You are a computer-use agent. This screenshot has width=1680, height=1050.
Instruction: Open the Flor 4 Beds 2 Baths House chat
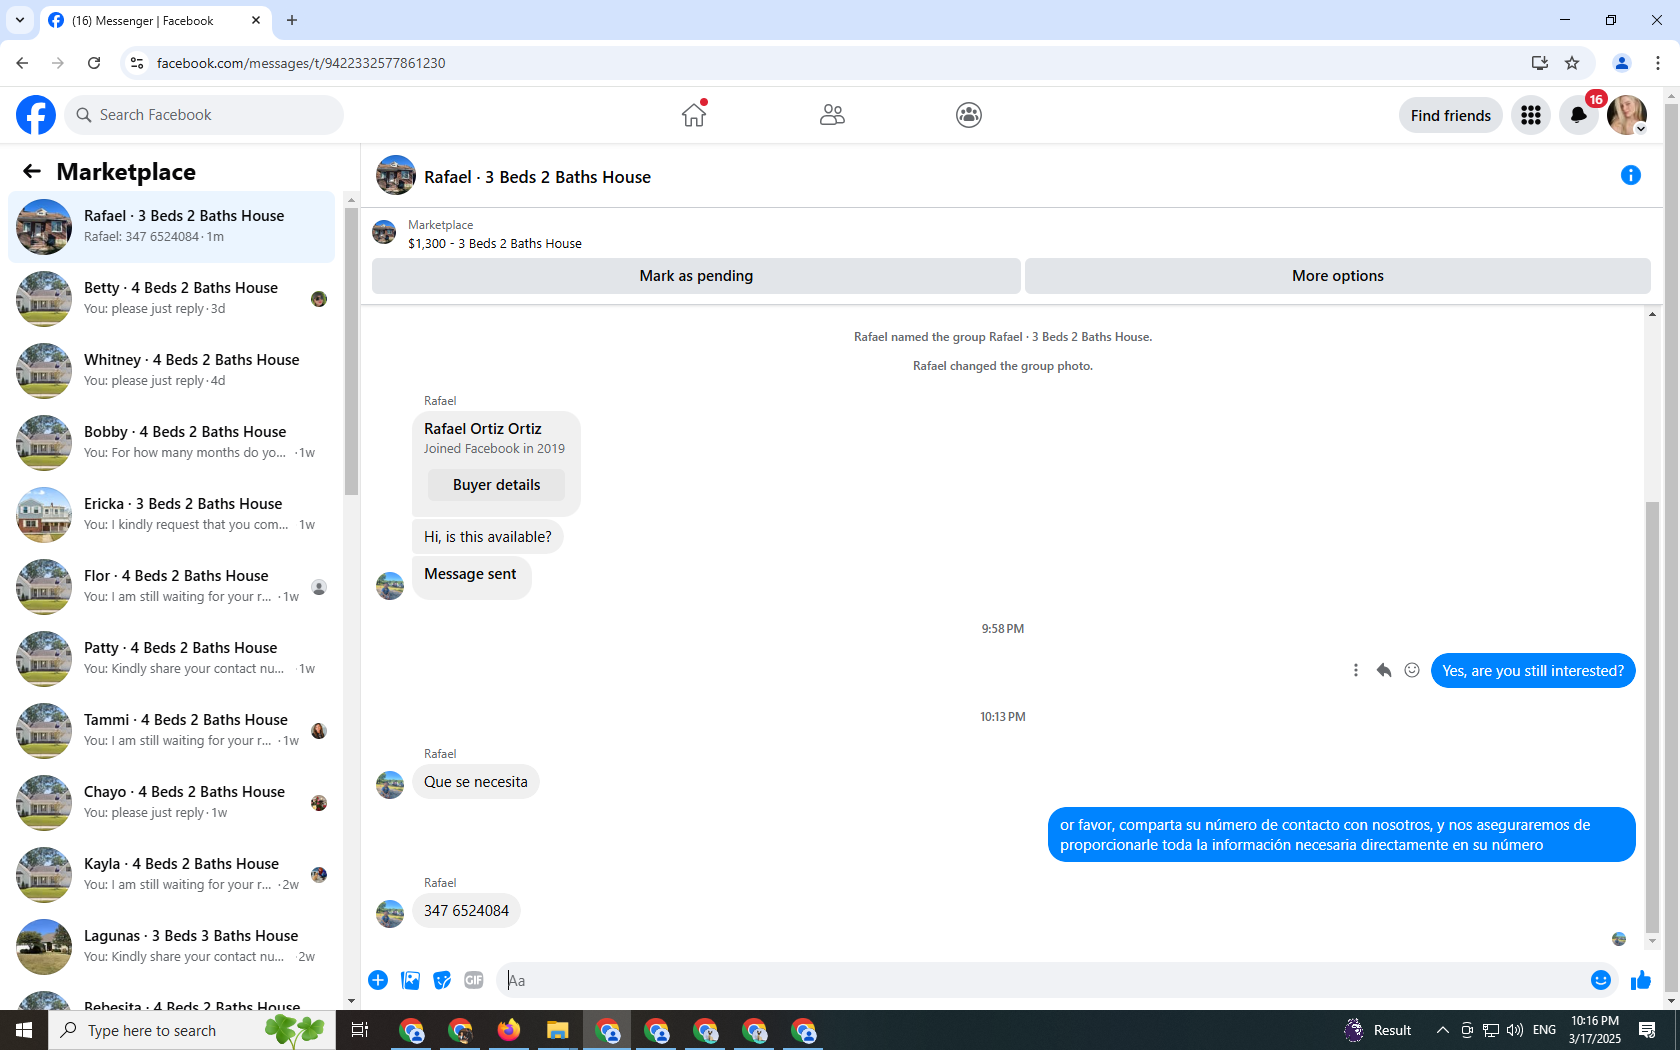(x=172, y=587)
